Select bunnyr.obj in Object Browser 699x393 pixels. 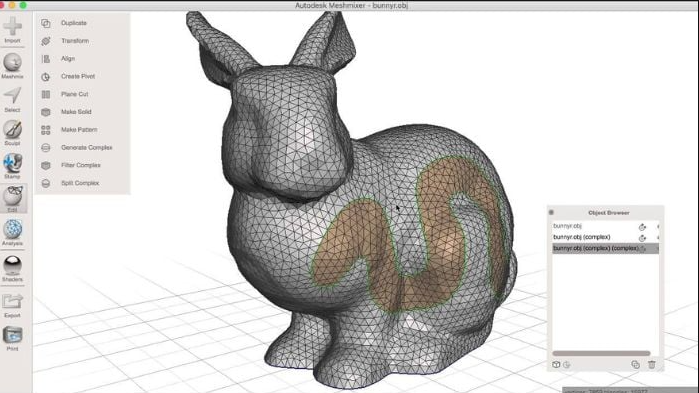tap(605, 226)
